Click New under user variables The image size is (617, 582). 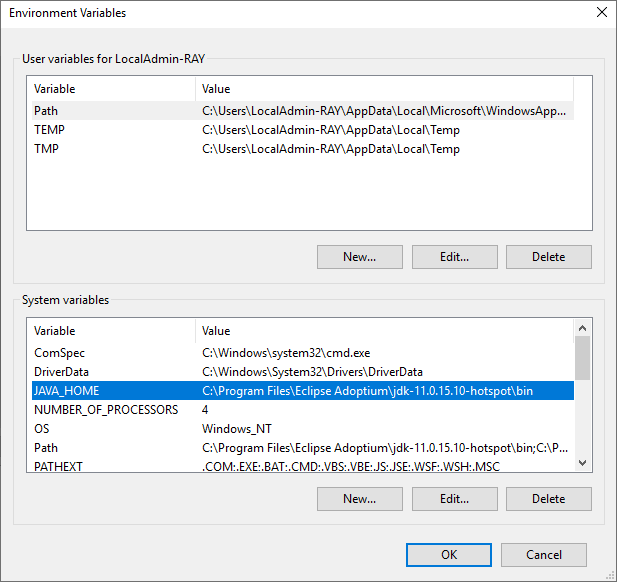coord(359,256)
